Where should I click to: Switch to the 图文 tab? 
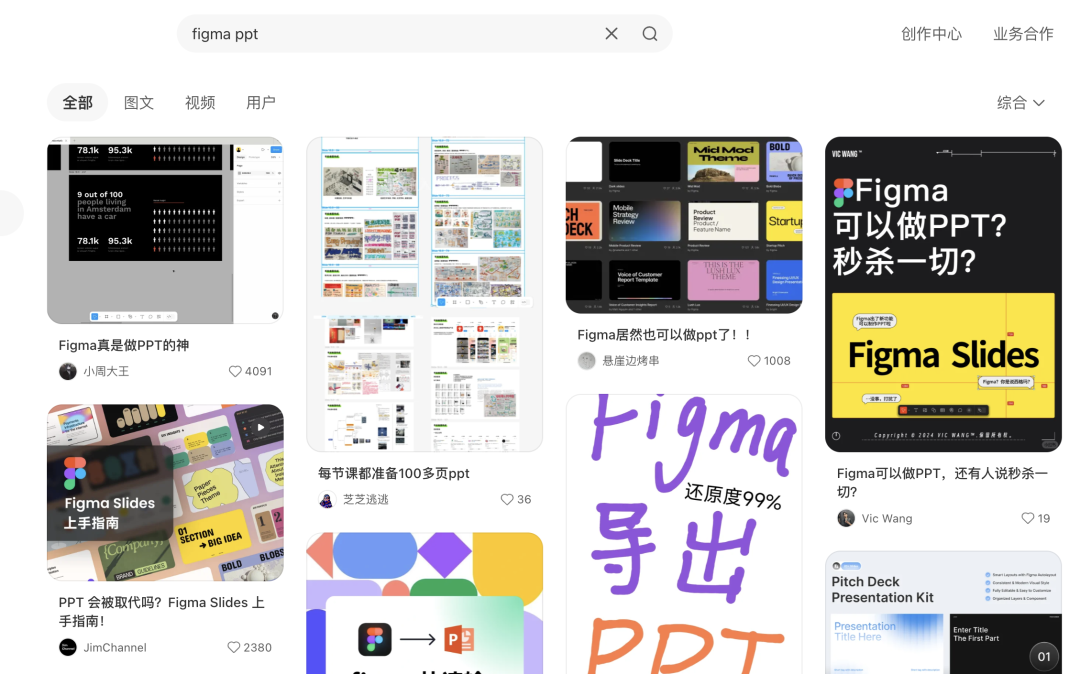pyautogui.click(x=138, y=103)
